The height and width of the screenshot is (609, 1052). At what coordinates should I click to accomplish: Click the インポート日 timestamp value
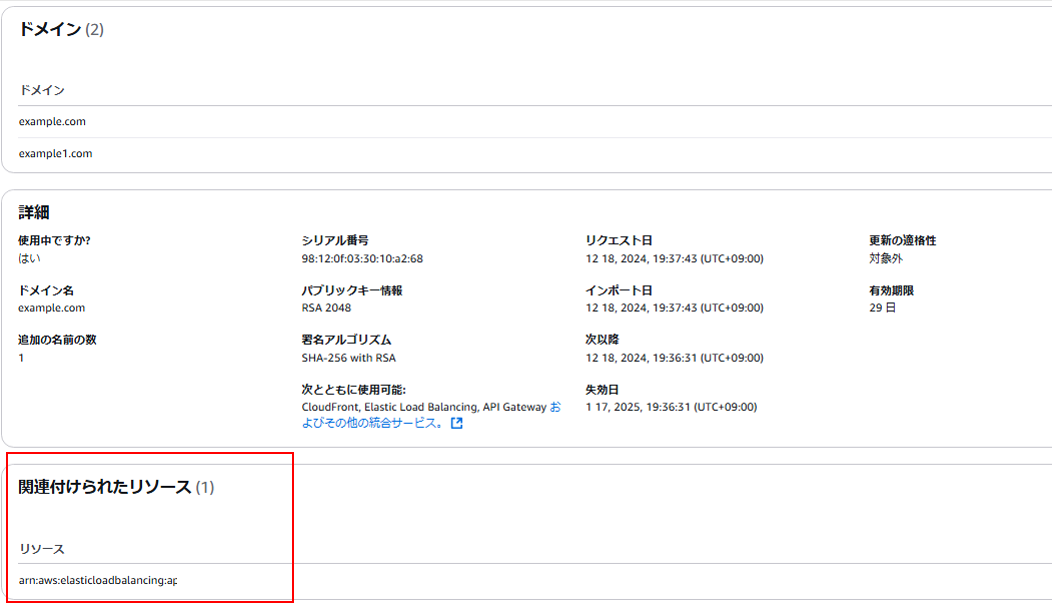coord(674,308)
